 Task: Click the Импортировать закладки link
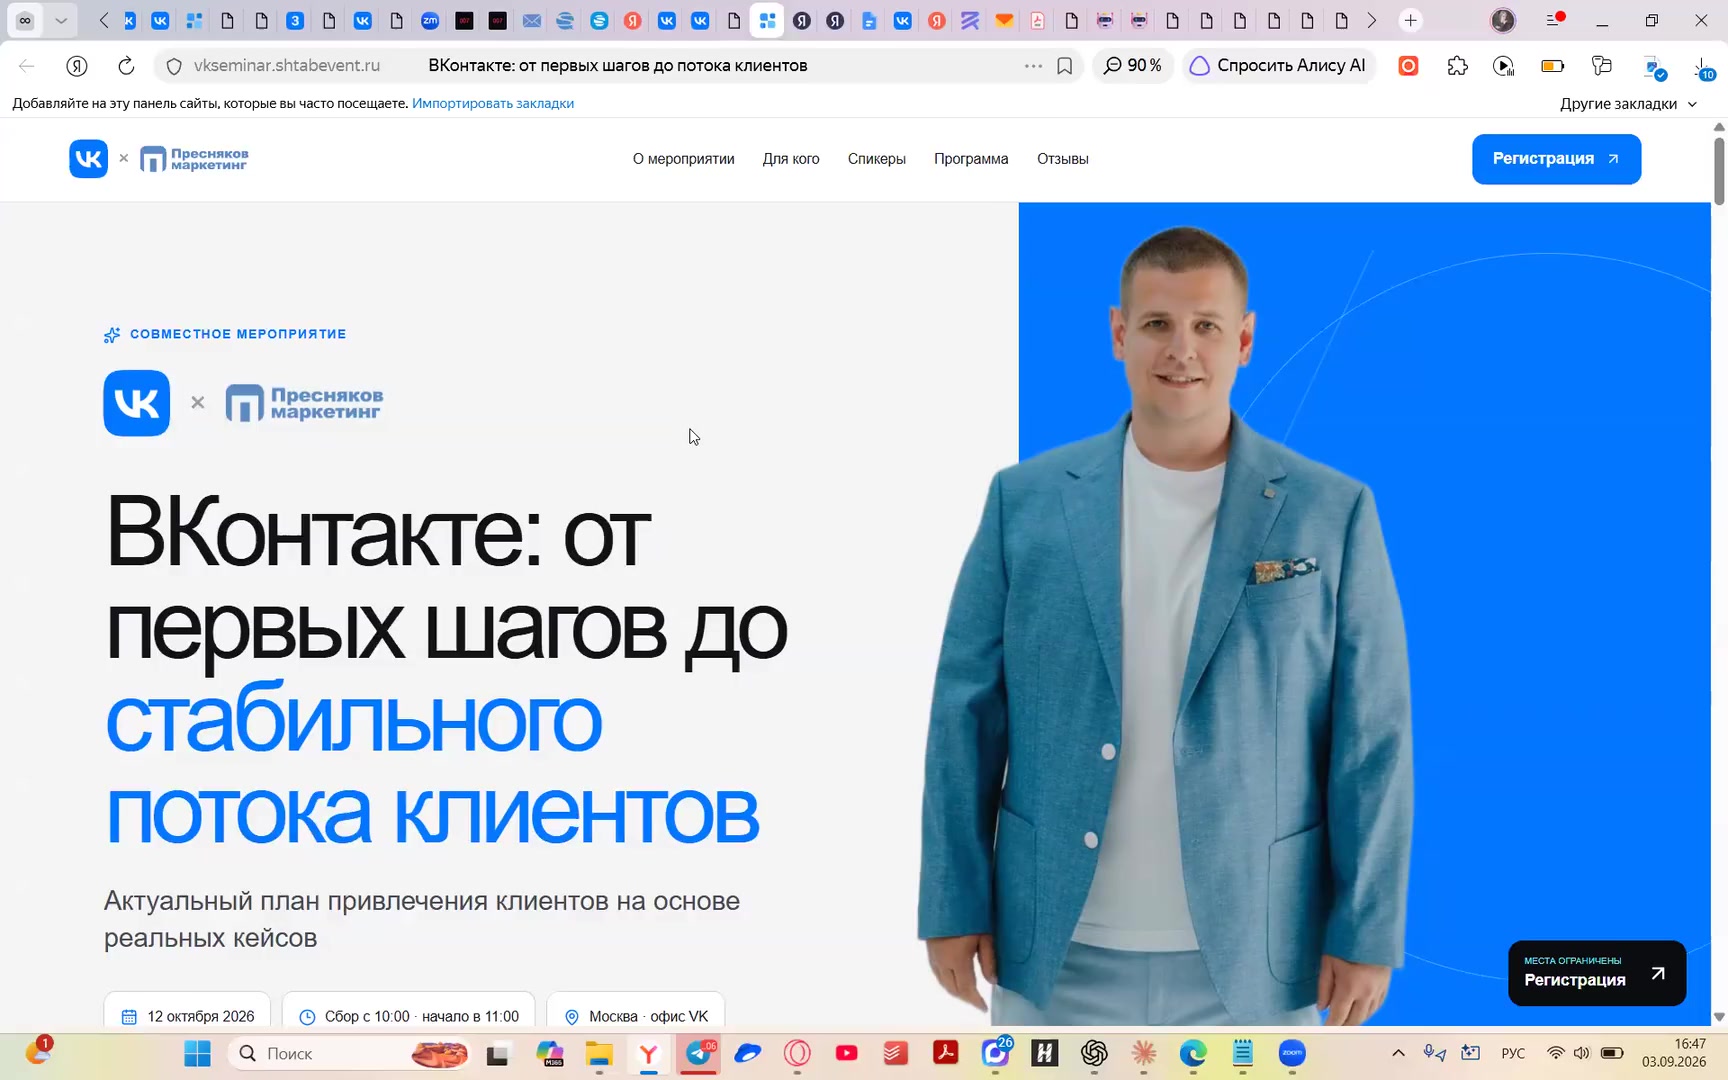click(x=493, y=103)
